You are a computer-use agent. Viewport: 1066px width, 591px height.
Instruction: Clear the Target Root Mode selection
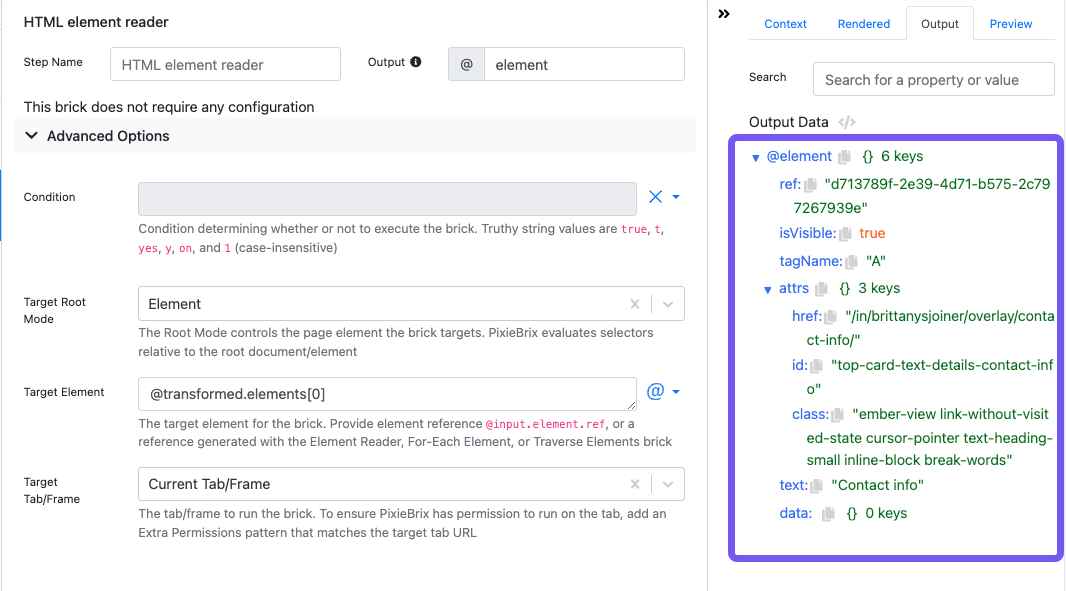click(x=635, y=304)
